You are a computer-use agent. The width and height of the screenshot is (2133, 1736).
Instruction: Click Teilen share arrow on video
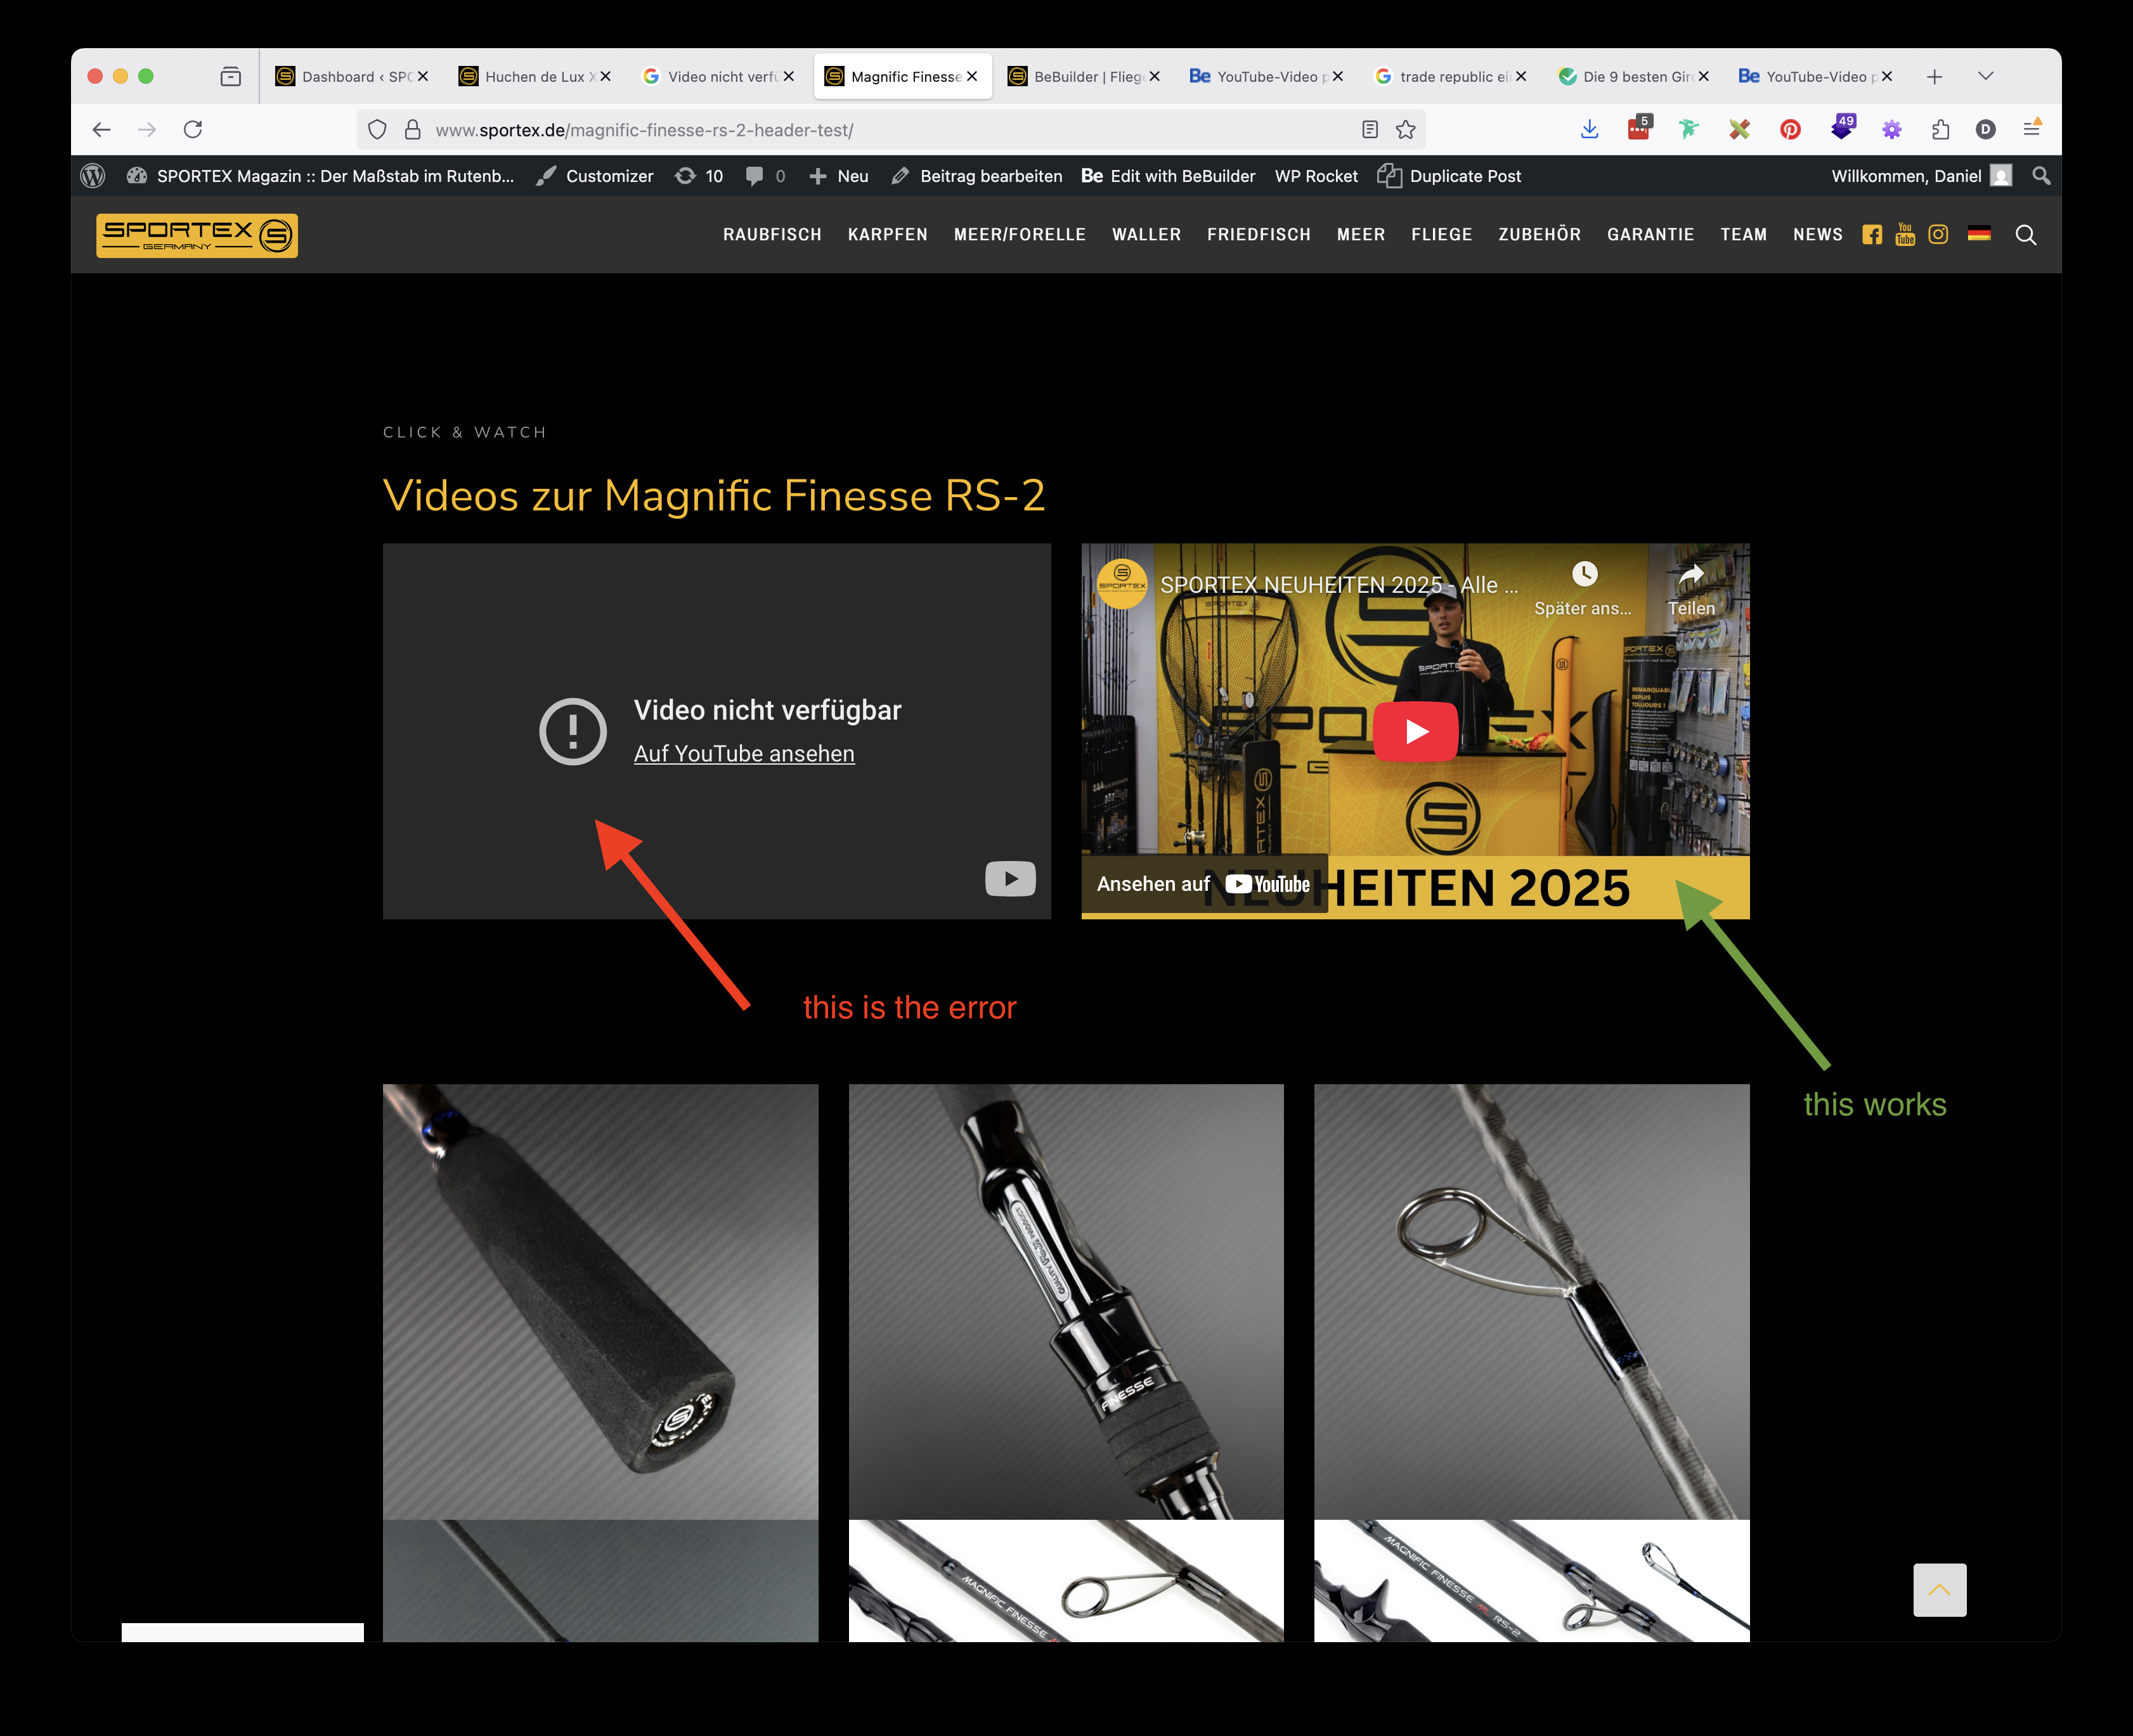click(1691, 588)
